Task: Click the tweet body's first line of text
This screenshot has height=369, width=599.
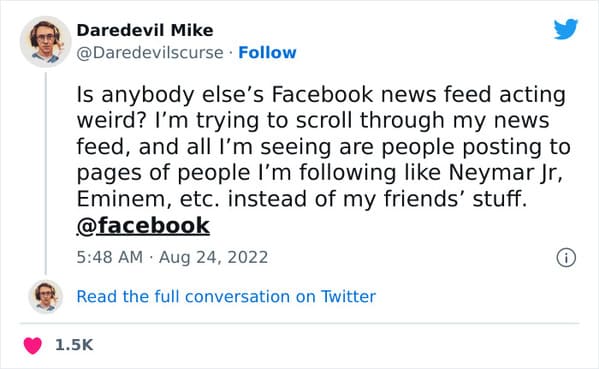Action: [321, 95]
